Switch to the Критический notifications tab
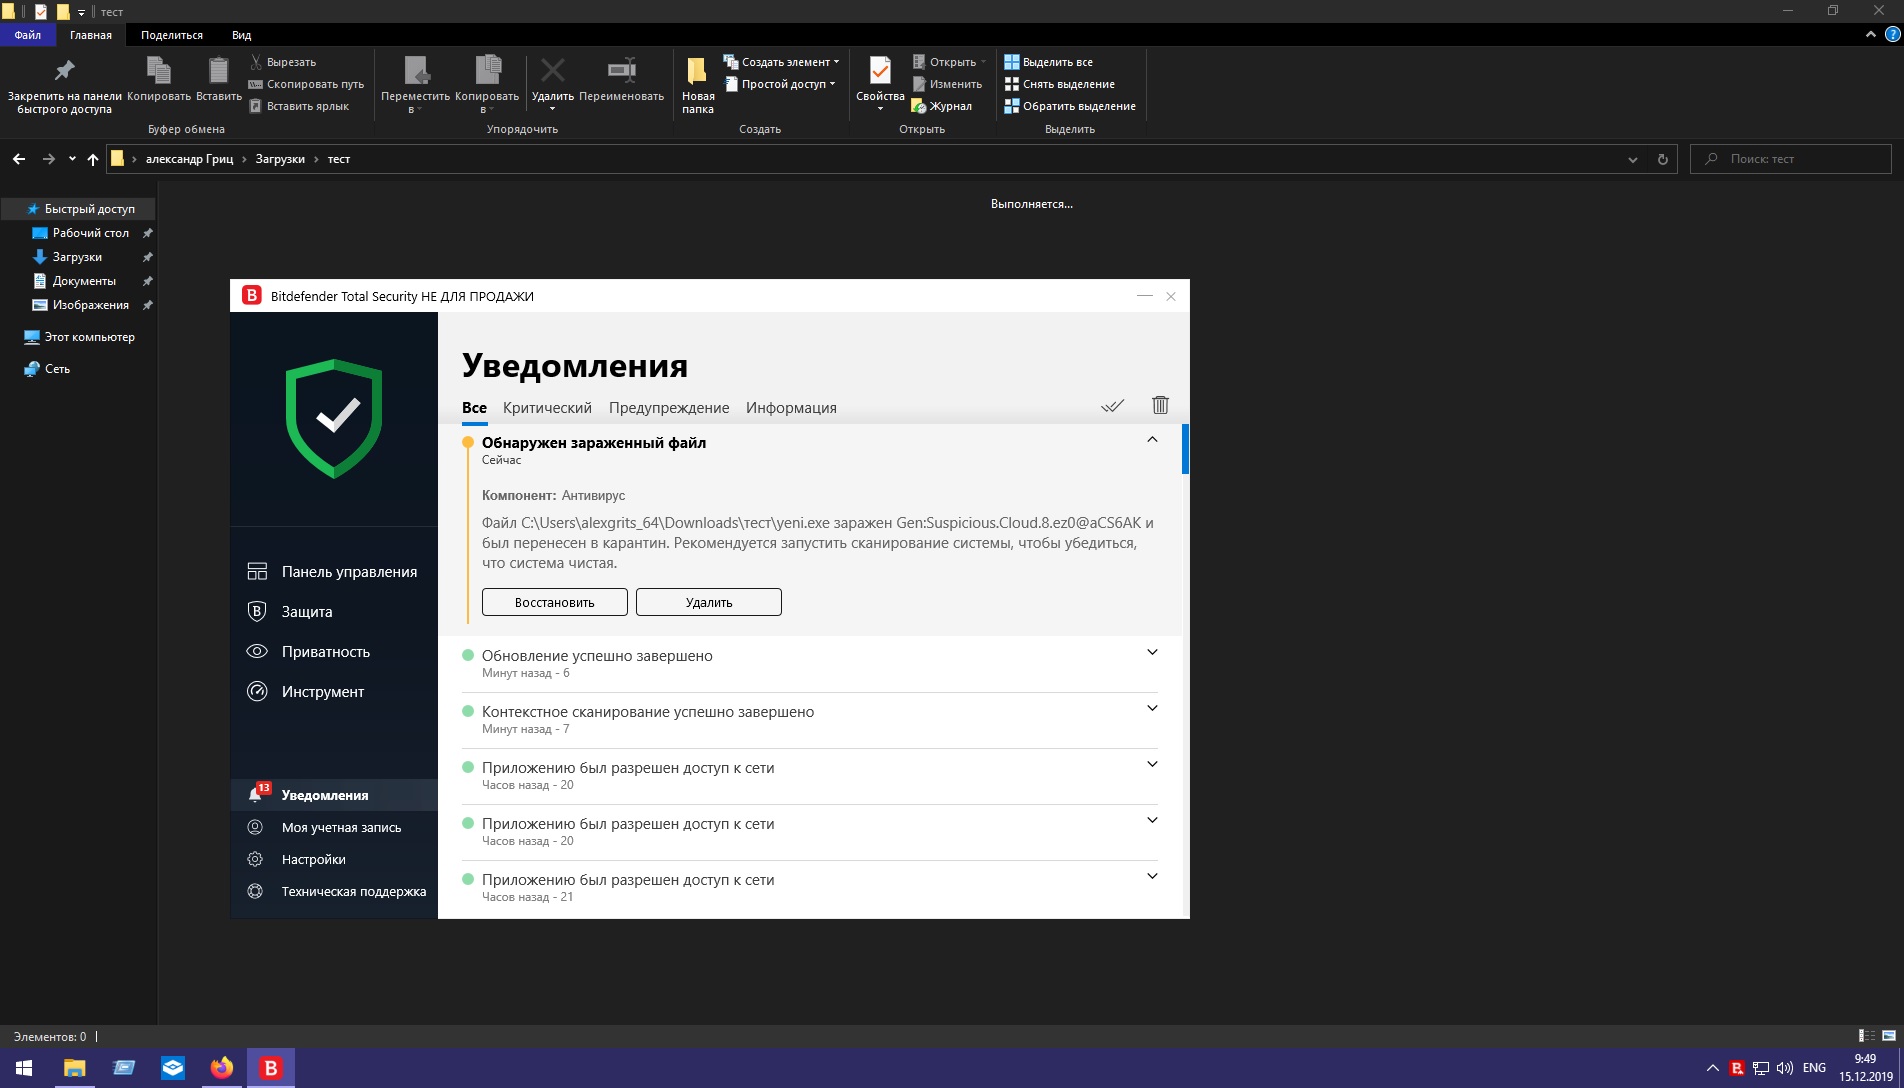The image size is (1904, 1088). click(x=547, y=408)
